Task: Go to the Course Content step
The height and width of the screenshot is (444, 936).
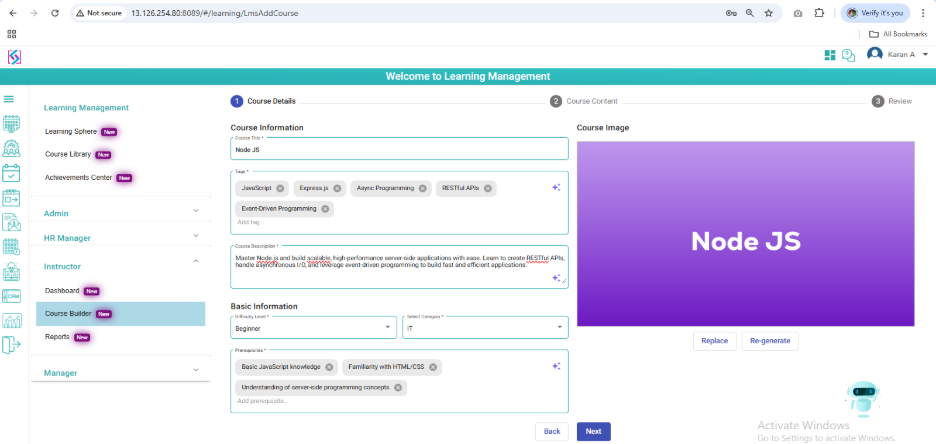Action: [584, 101]
